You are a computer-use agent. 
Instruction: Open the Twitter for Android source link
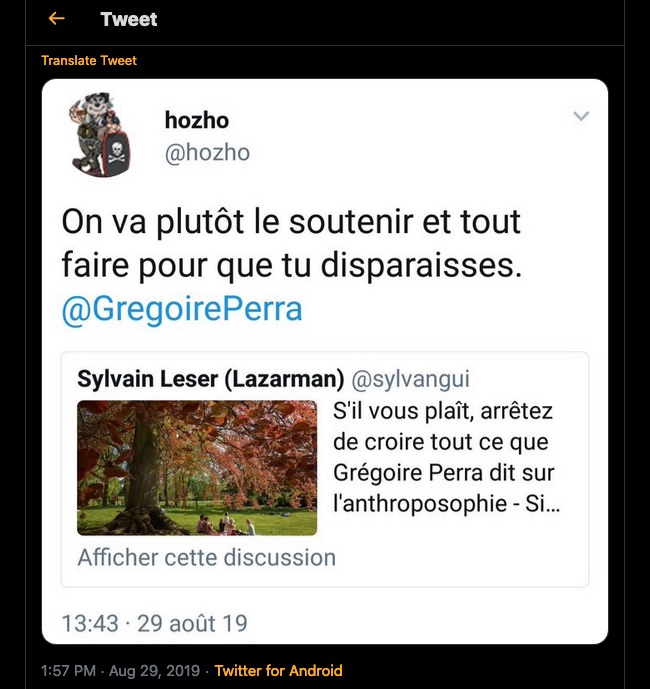(x=279, y=670)
